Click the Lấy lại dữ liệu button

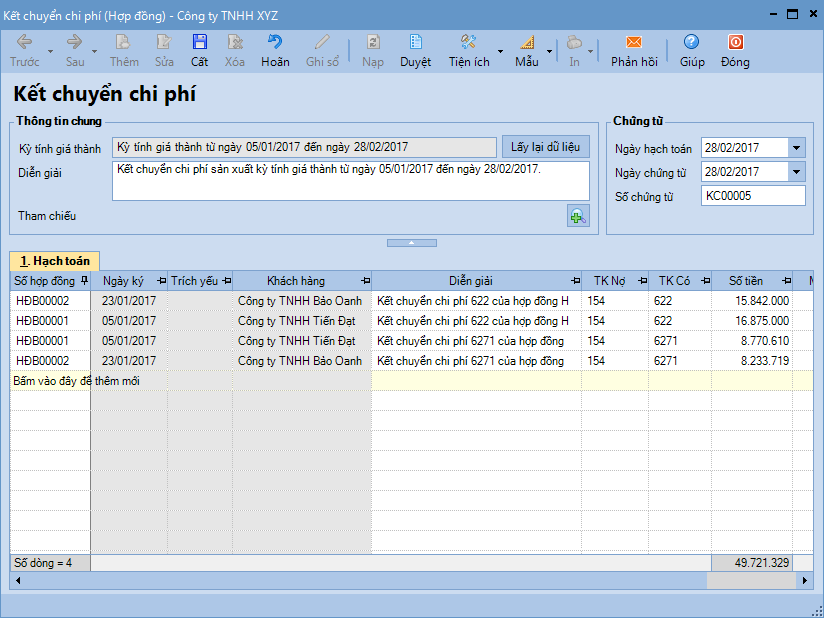[545, 147]
